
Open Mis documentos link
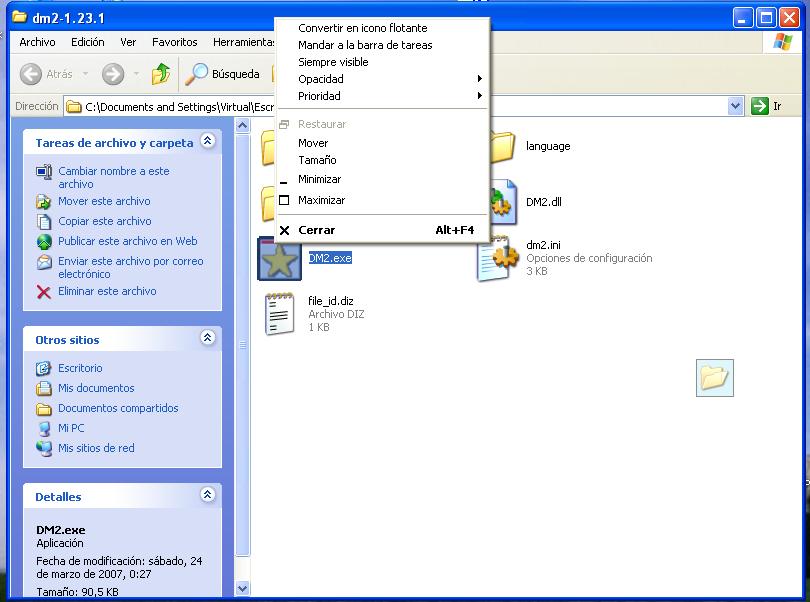pos(96,388)
